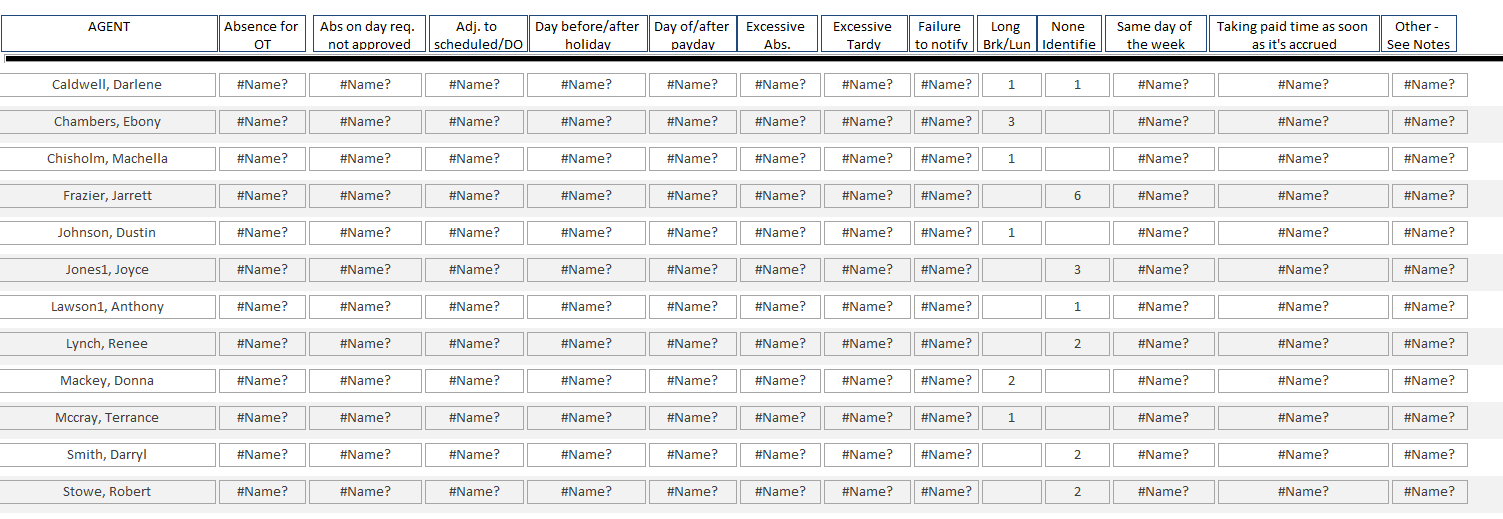Viewport: 1503px width, 519px height.
Task: Click the "Excessive Abs." column header
Action: pos(776,34)
